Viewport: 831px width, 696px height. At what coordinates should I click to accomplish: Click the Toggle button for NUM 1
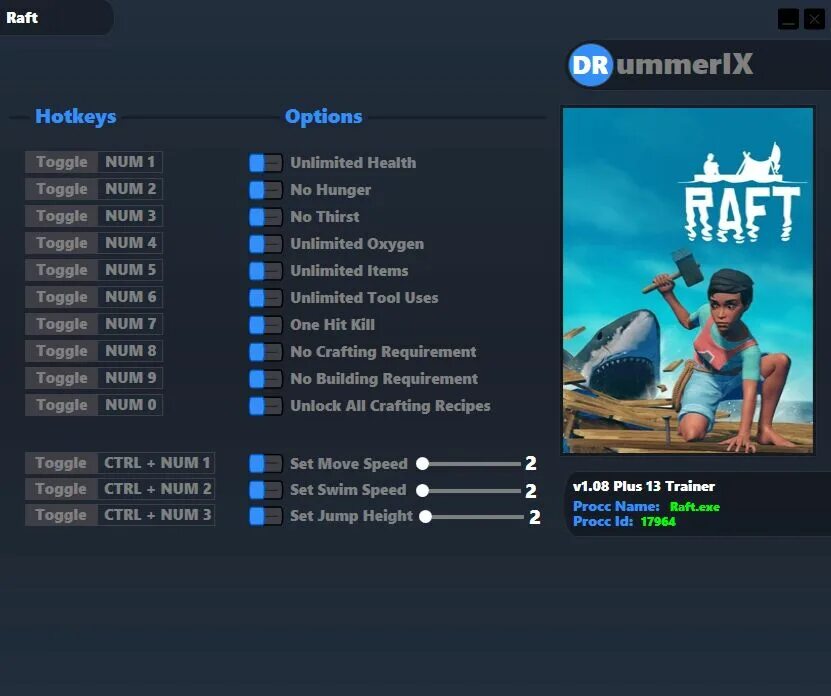[x=61, y=162]
